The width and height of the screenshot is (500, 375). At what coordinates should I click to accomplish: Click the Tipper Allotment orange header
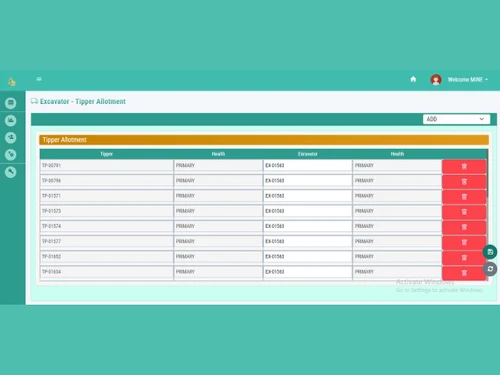coord(264,140)
